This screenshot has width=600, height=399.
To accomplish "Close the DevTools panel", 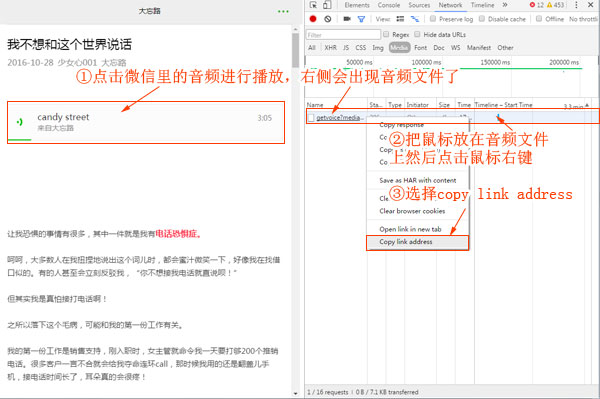I will click(x=591, y=5).
